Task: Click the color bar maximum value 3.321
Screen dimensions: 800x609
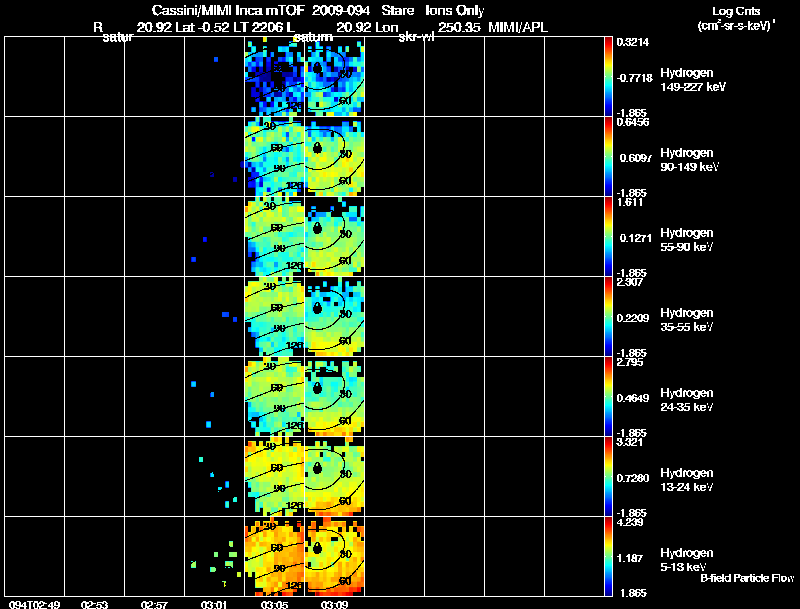Action: coord(630,442)
